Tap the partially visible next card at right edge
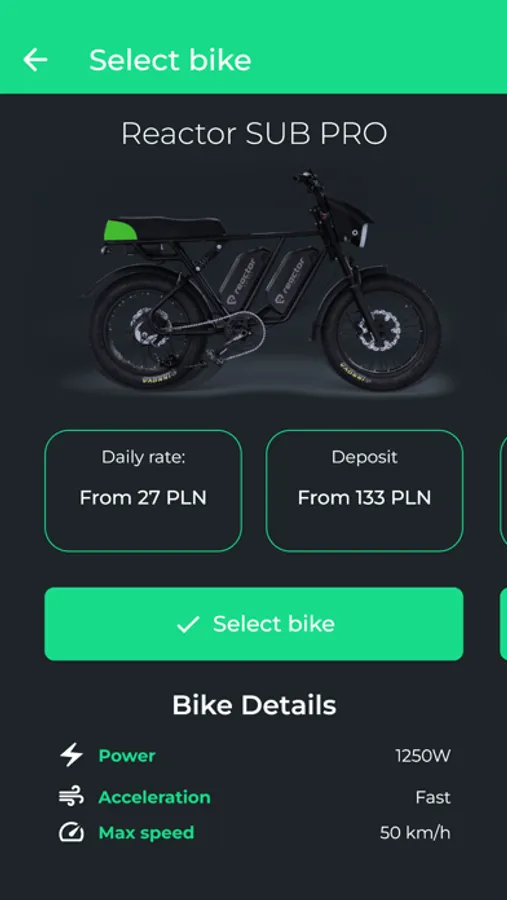The image size is (507, 900). [x=504, y=491]
